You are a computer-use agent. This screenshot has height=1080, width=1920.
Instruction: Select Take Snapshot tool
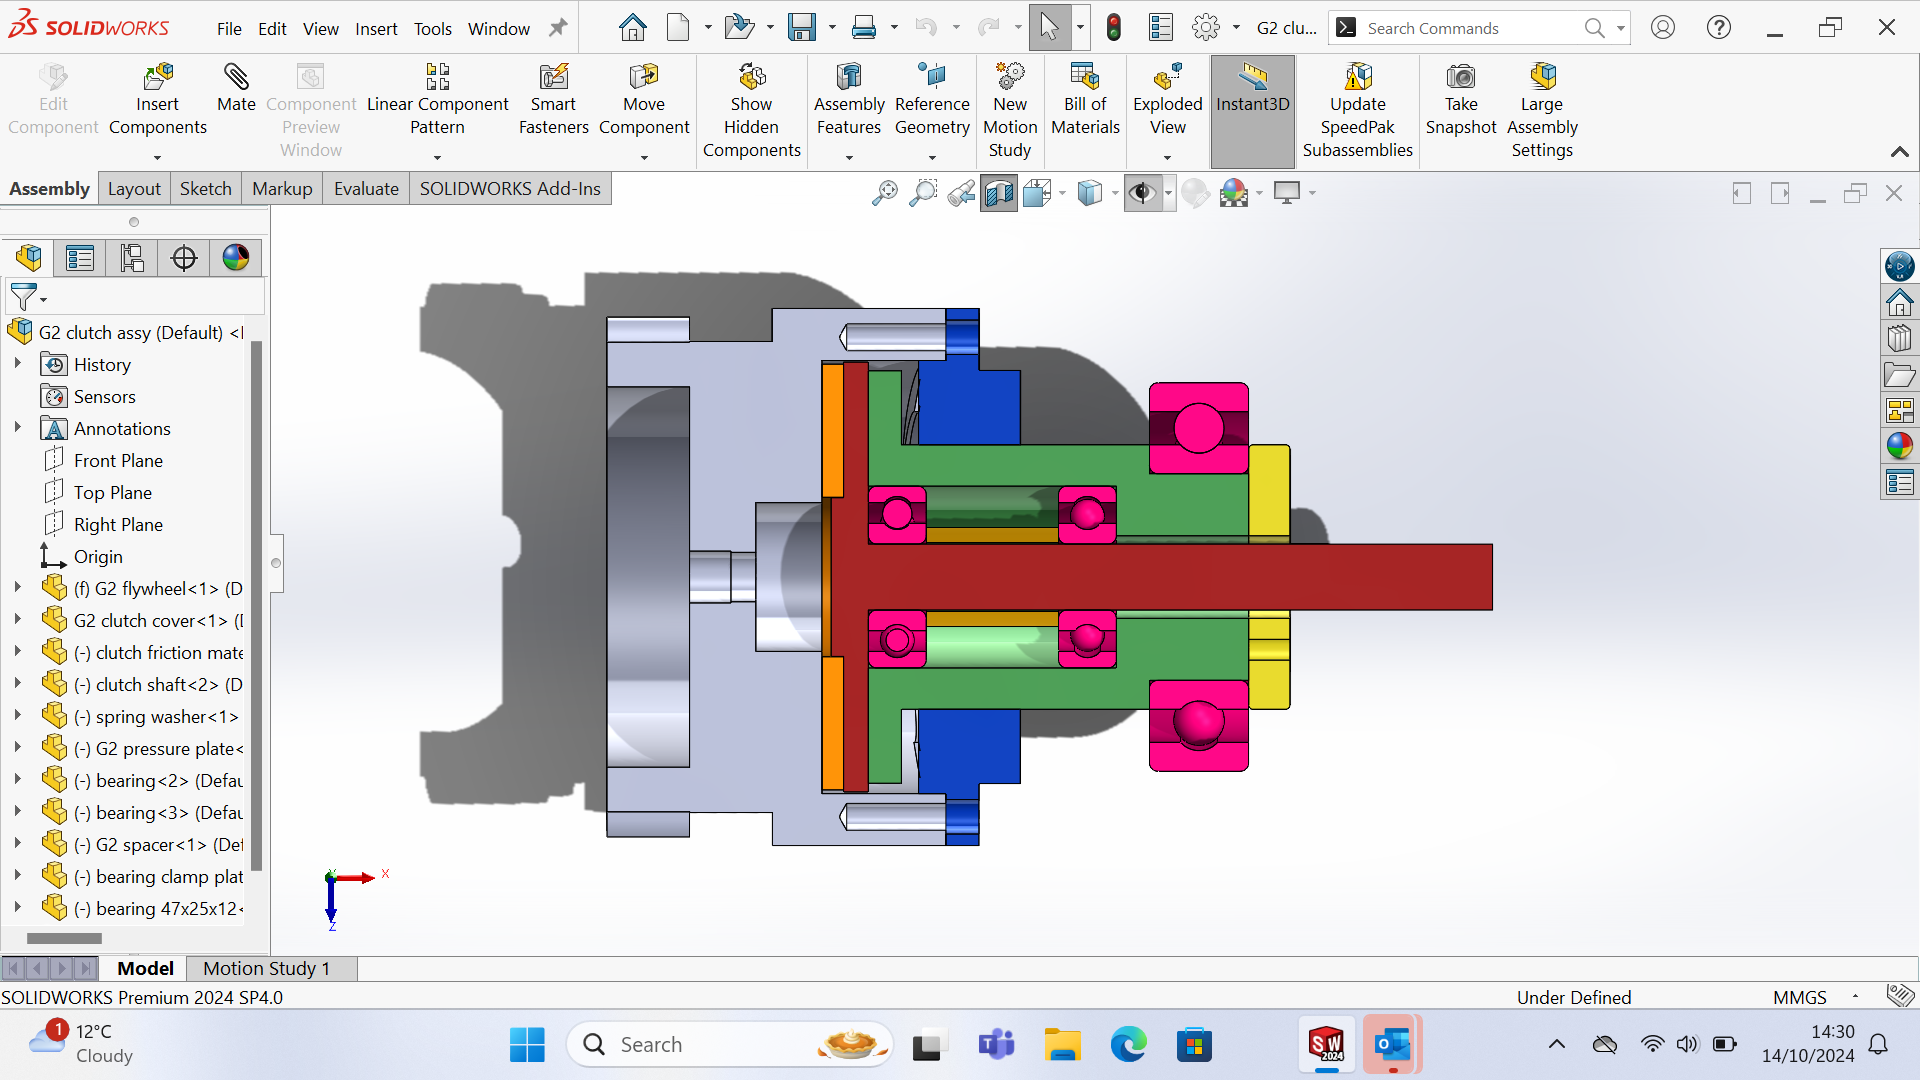coord(1460,79)
